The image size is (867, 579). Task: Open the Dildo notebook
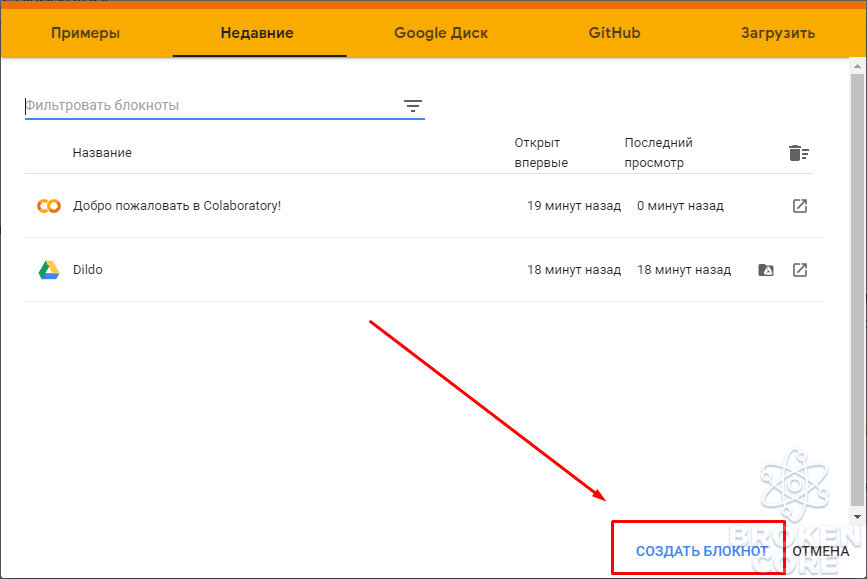[88, 270]
